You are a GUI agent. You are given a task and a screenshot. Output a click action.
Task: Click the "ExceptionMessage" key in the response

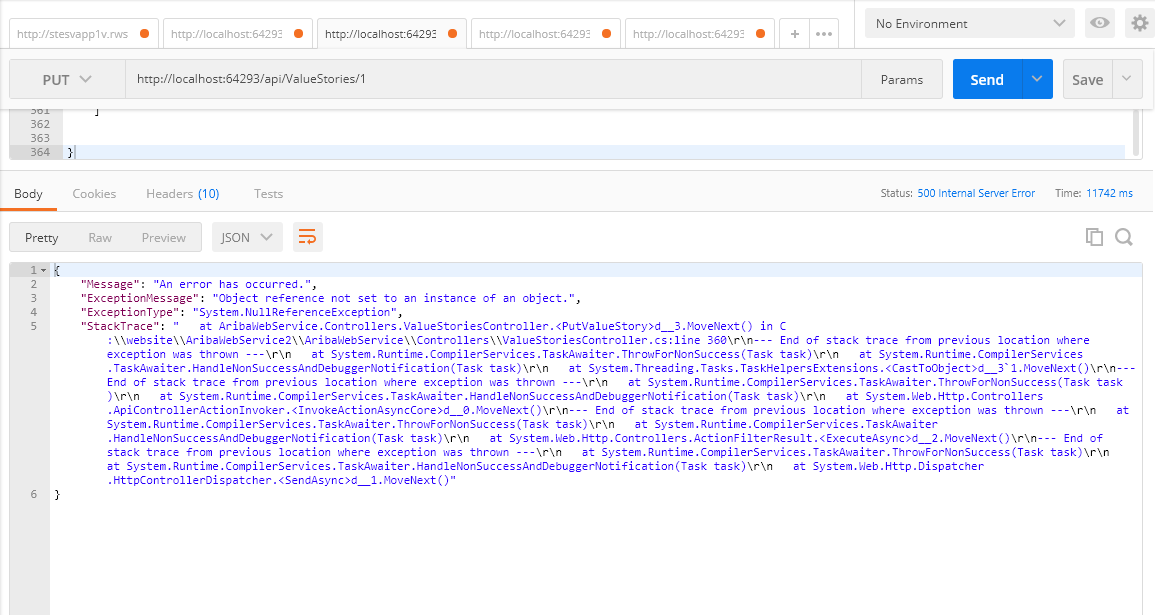pyautogui.click(x=140, y=298)
